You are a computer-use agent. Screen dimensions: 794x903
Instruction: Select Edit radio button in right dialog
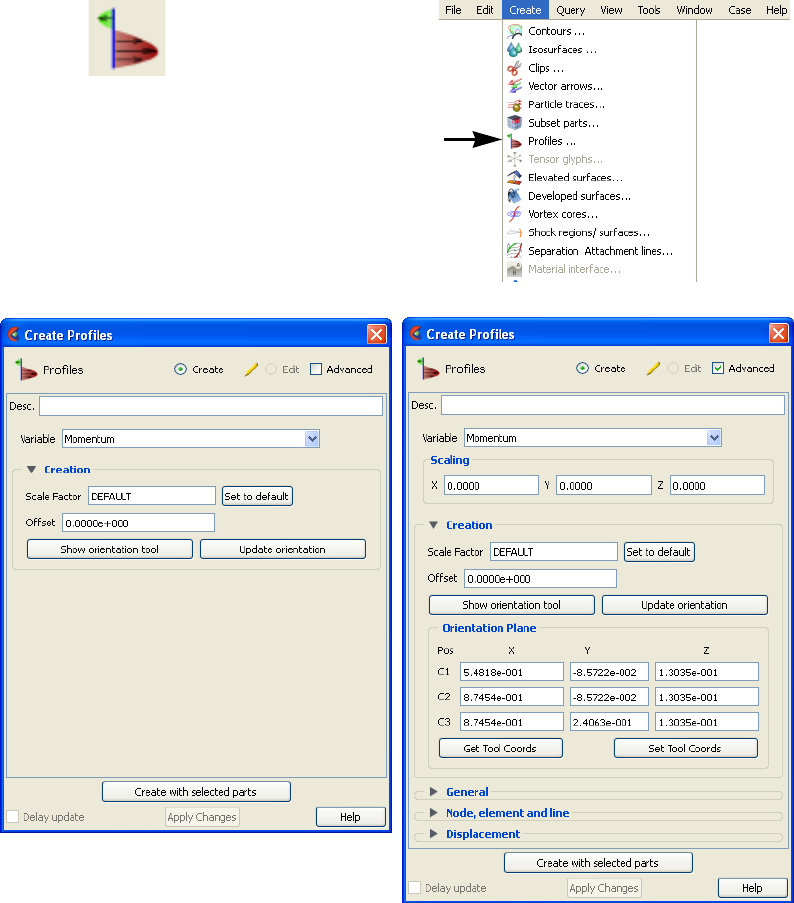click(673, 368)
